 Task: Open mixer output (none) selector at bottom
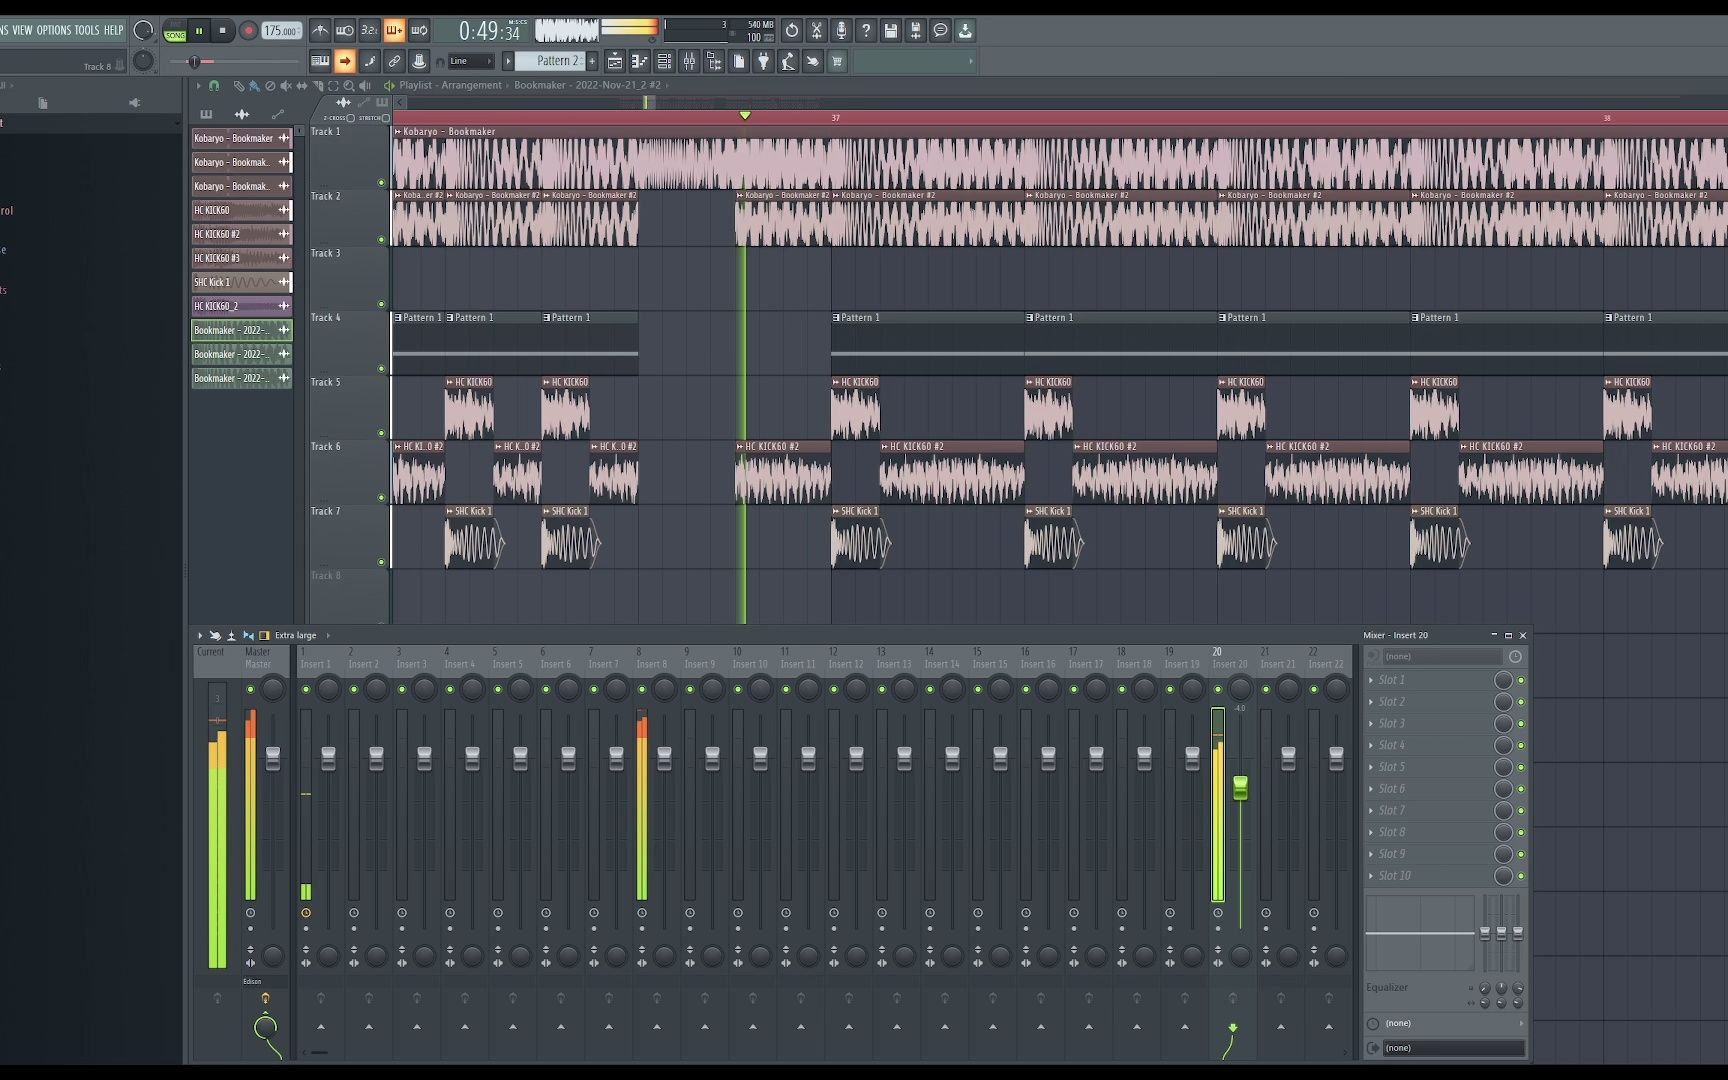coord(1454,1048)
